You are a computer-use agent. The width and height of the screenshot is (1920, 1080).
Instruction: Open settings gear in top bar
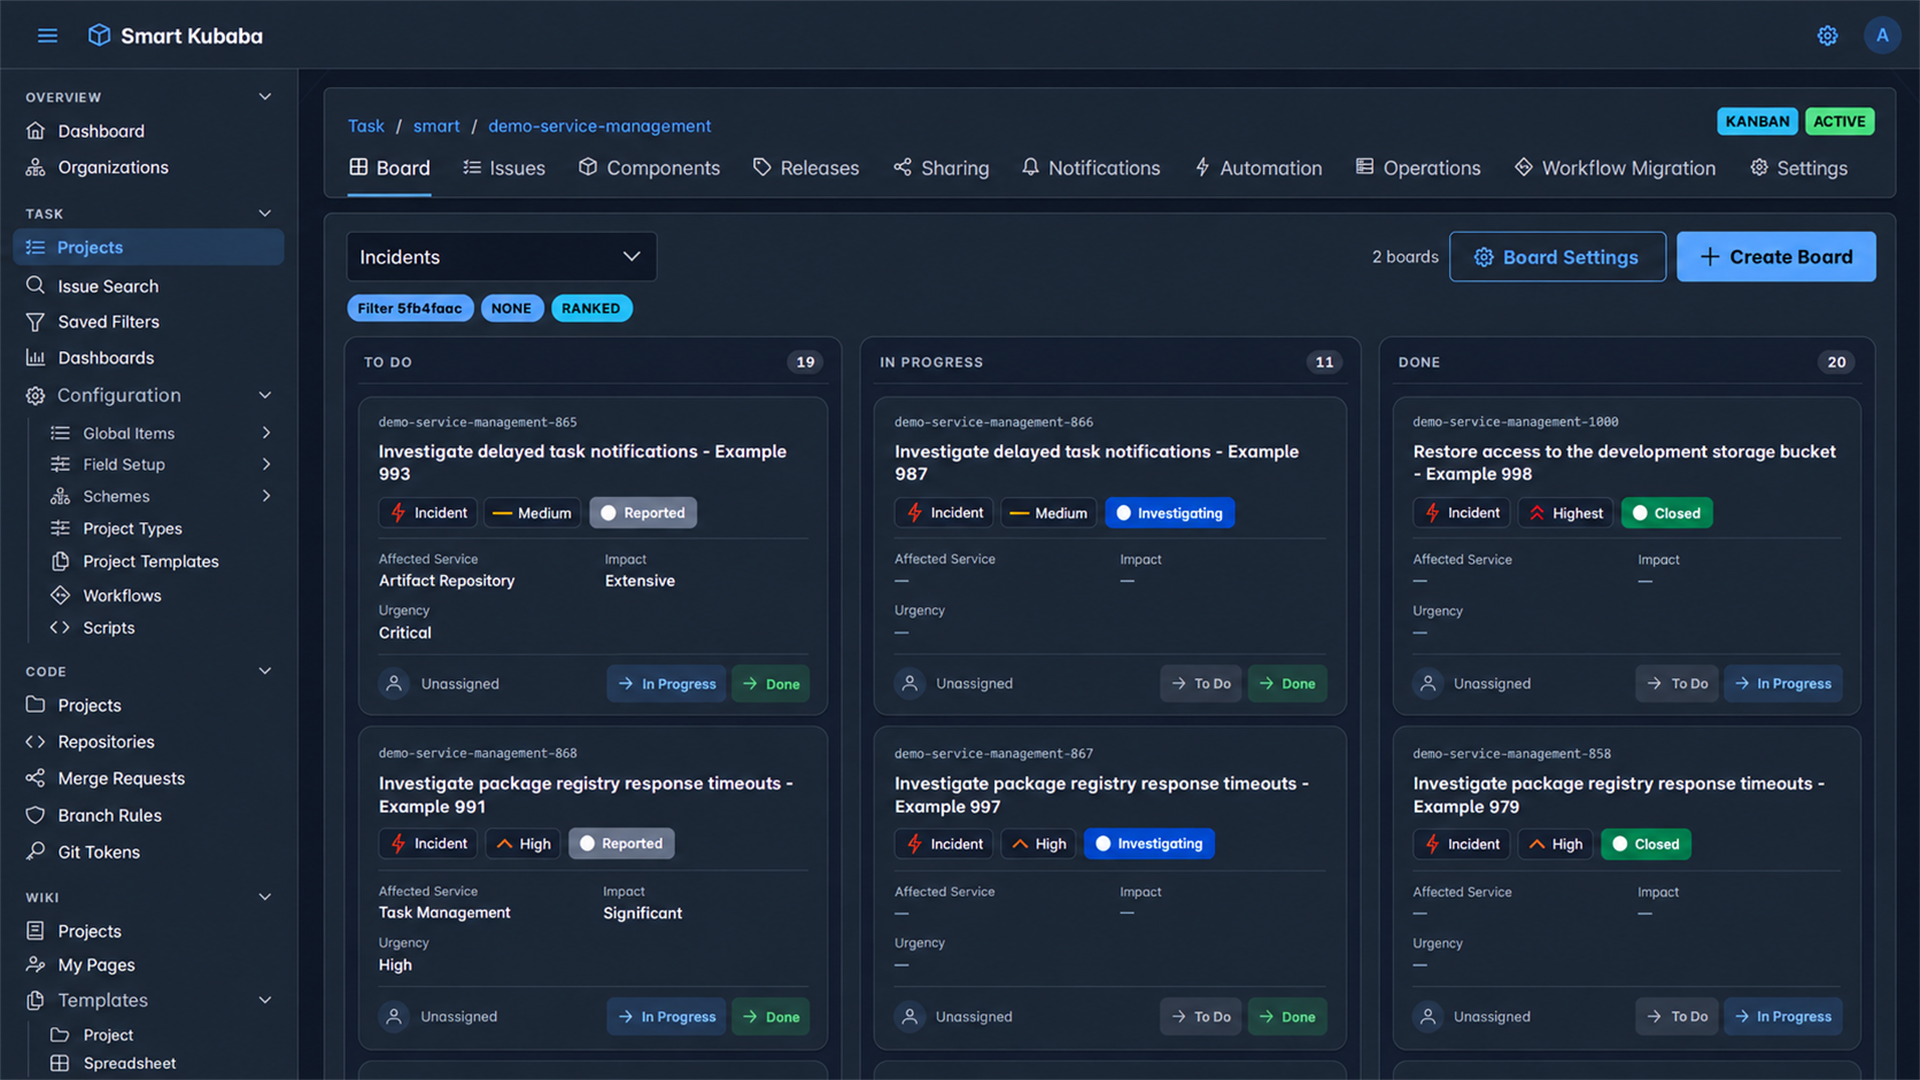(x=1827, y=36)
